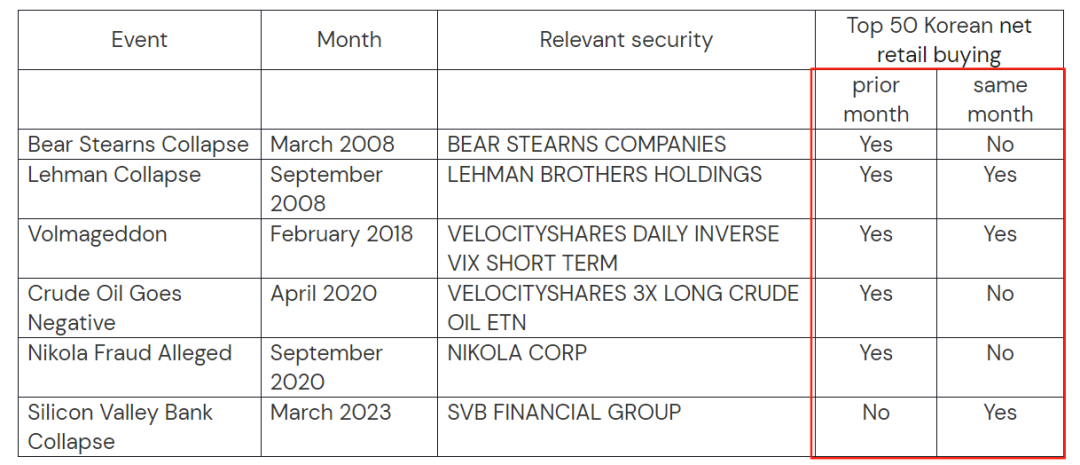Click the "Volmageddon" event cell

[97, 234]
